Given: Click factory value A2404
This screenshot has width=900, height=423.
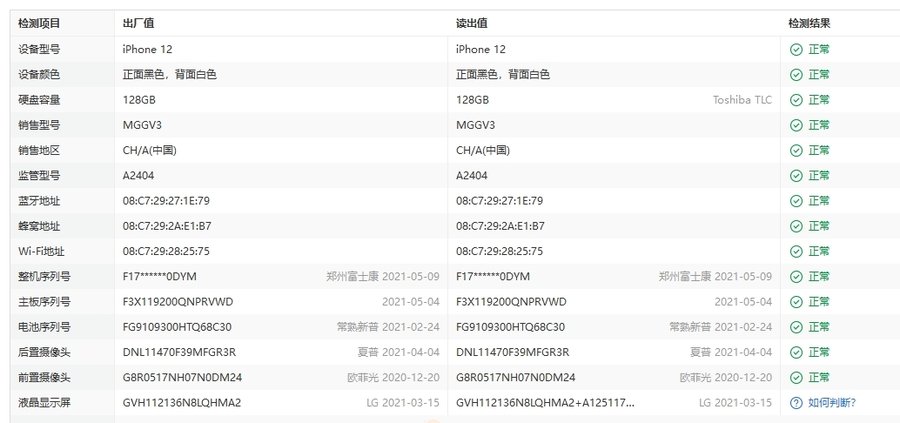Looking at the screenshot, I should pyautogui.click(x=138, y=176).
